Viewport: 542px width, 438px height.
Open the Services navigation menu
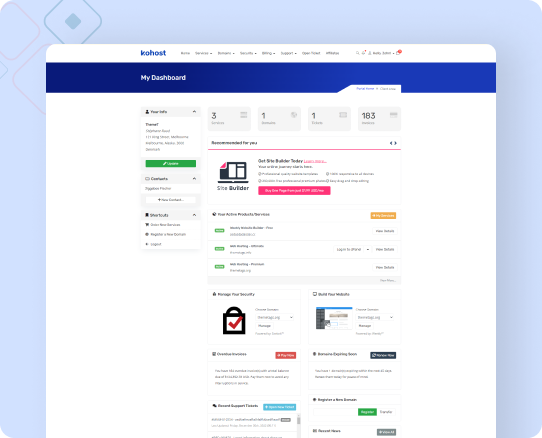(x=204, y=53)
